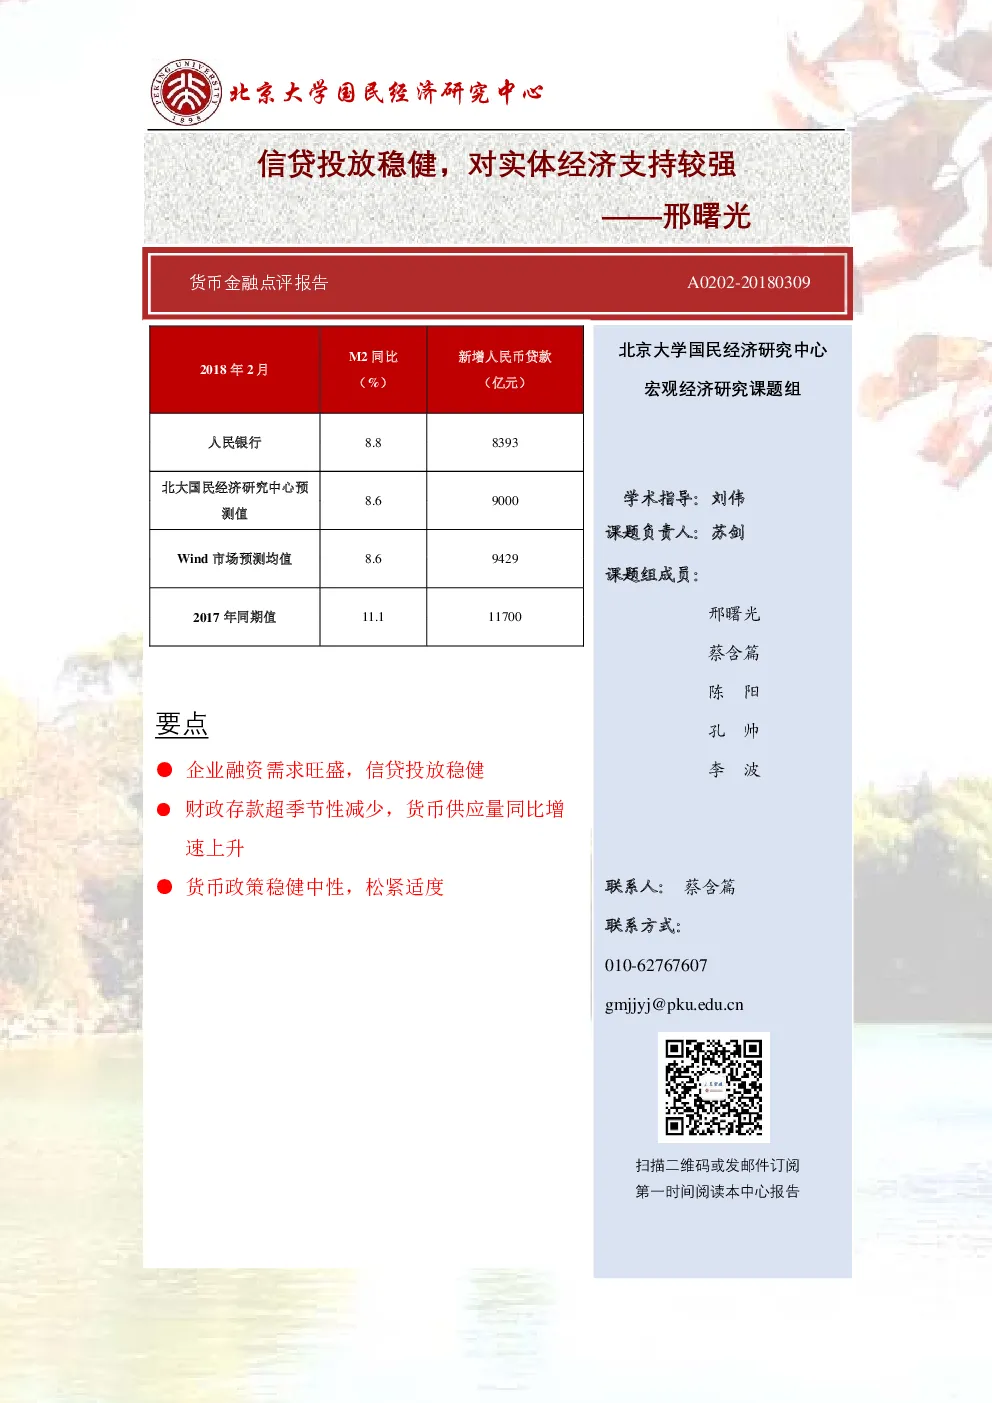Image resolution: width=992 pixels, height=1403 pixels.
Task: Select the M2 value 11.1
Action: point(373,617)
